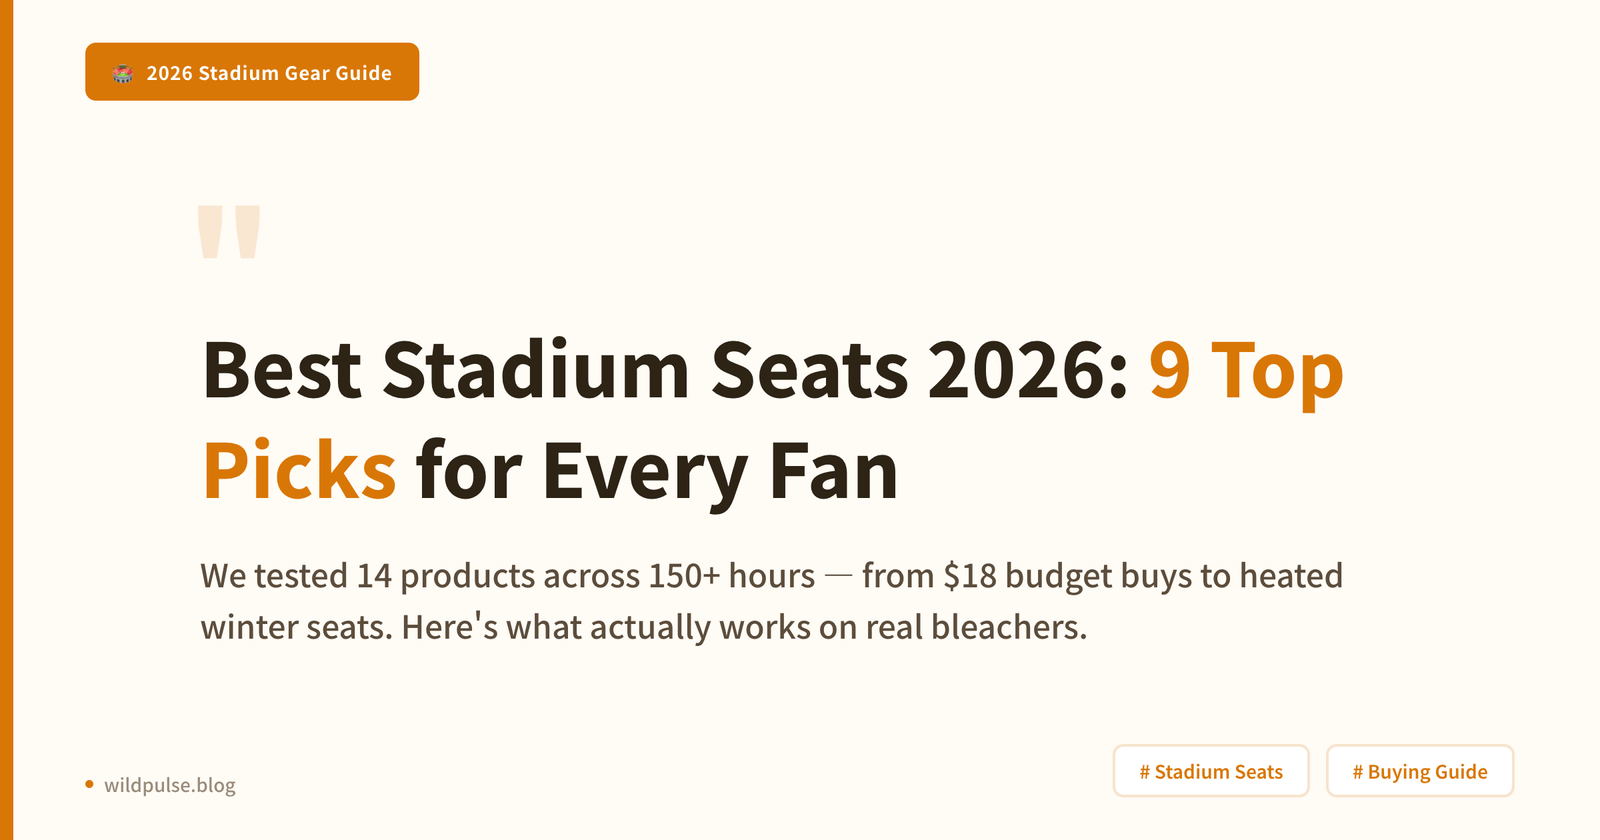Click "14 products" in the subtitle
This screenshot has width=1600, height=840.
coord(446,576)
